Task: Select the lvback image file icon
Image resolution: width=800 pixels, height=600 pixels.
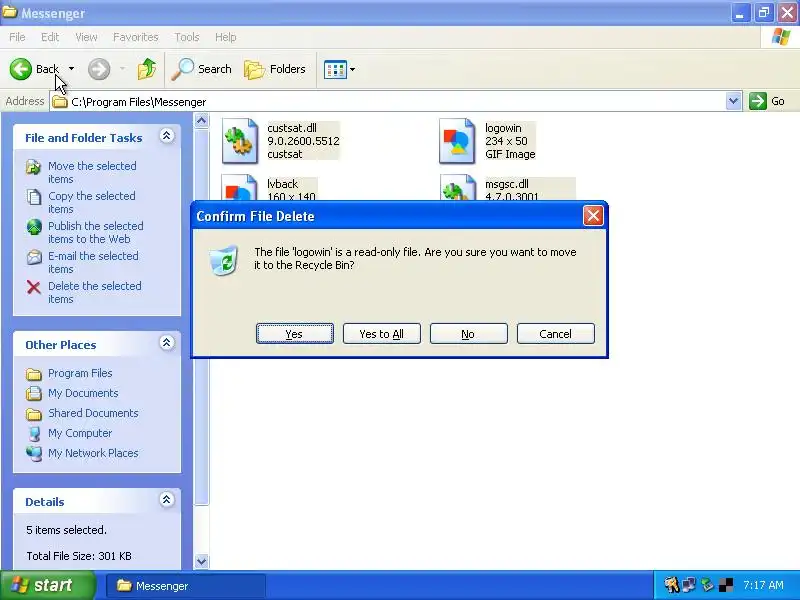Action: [240, 187]
